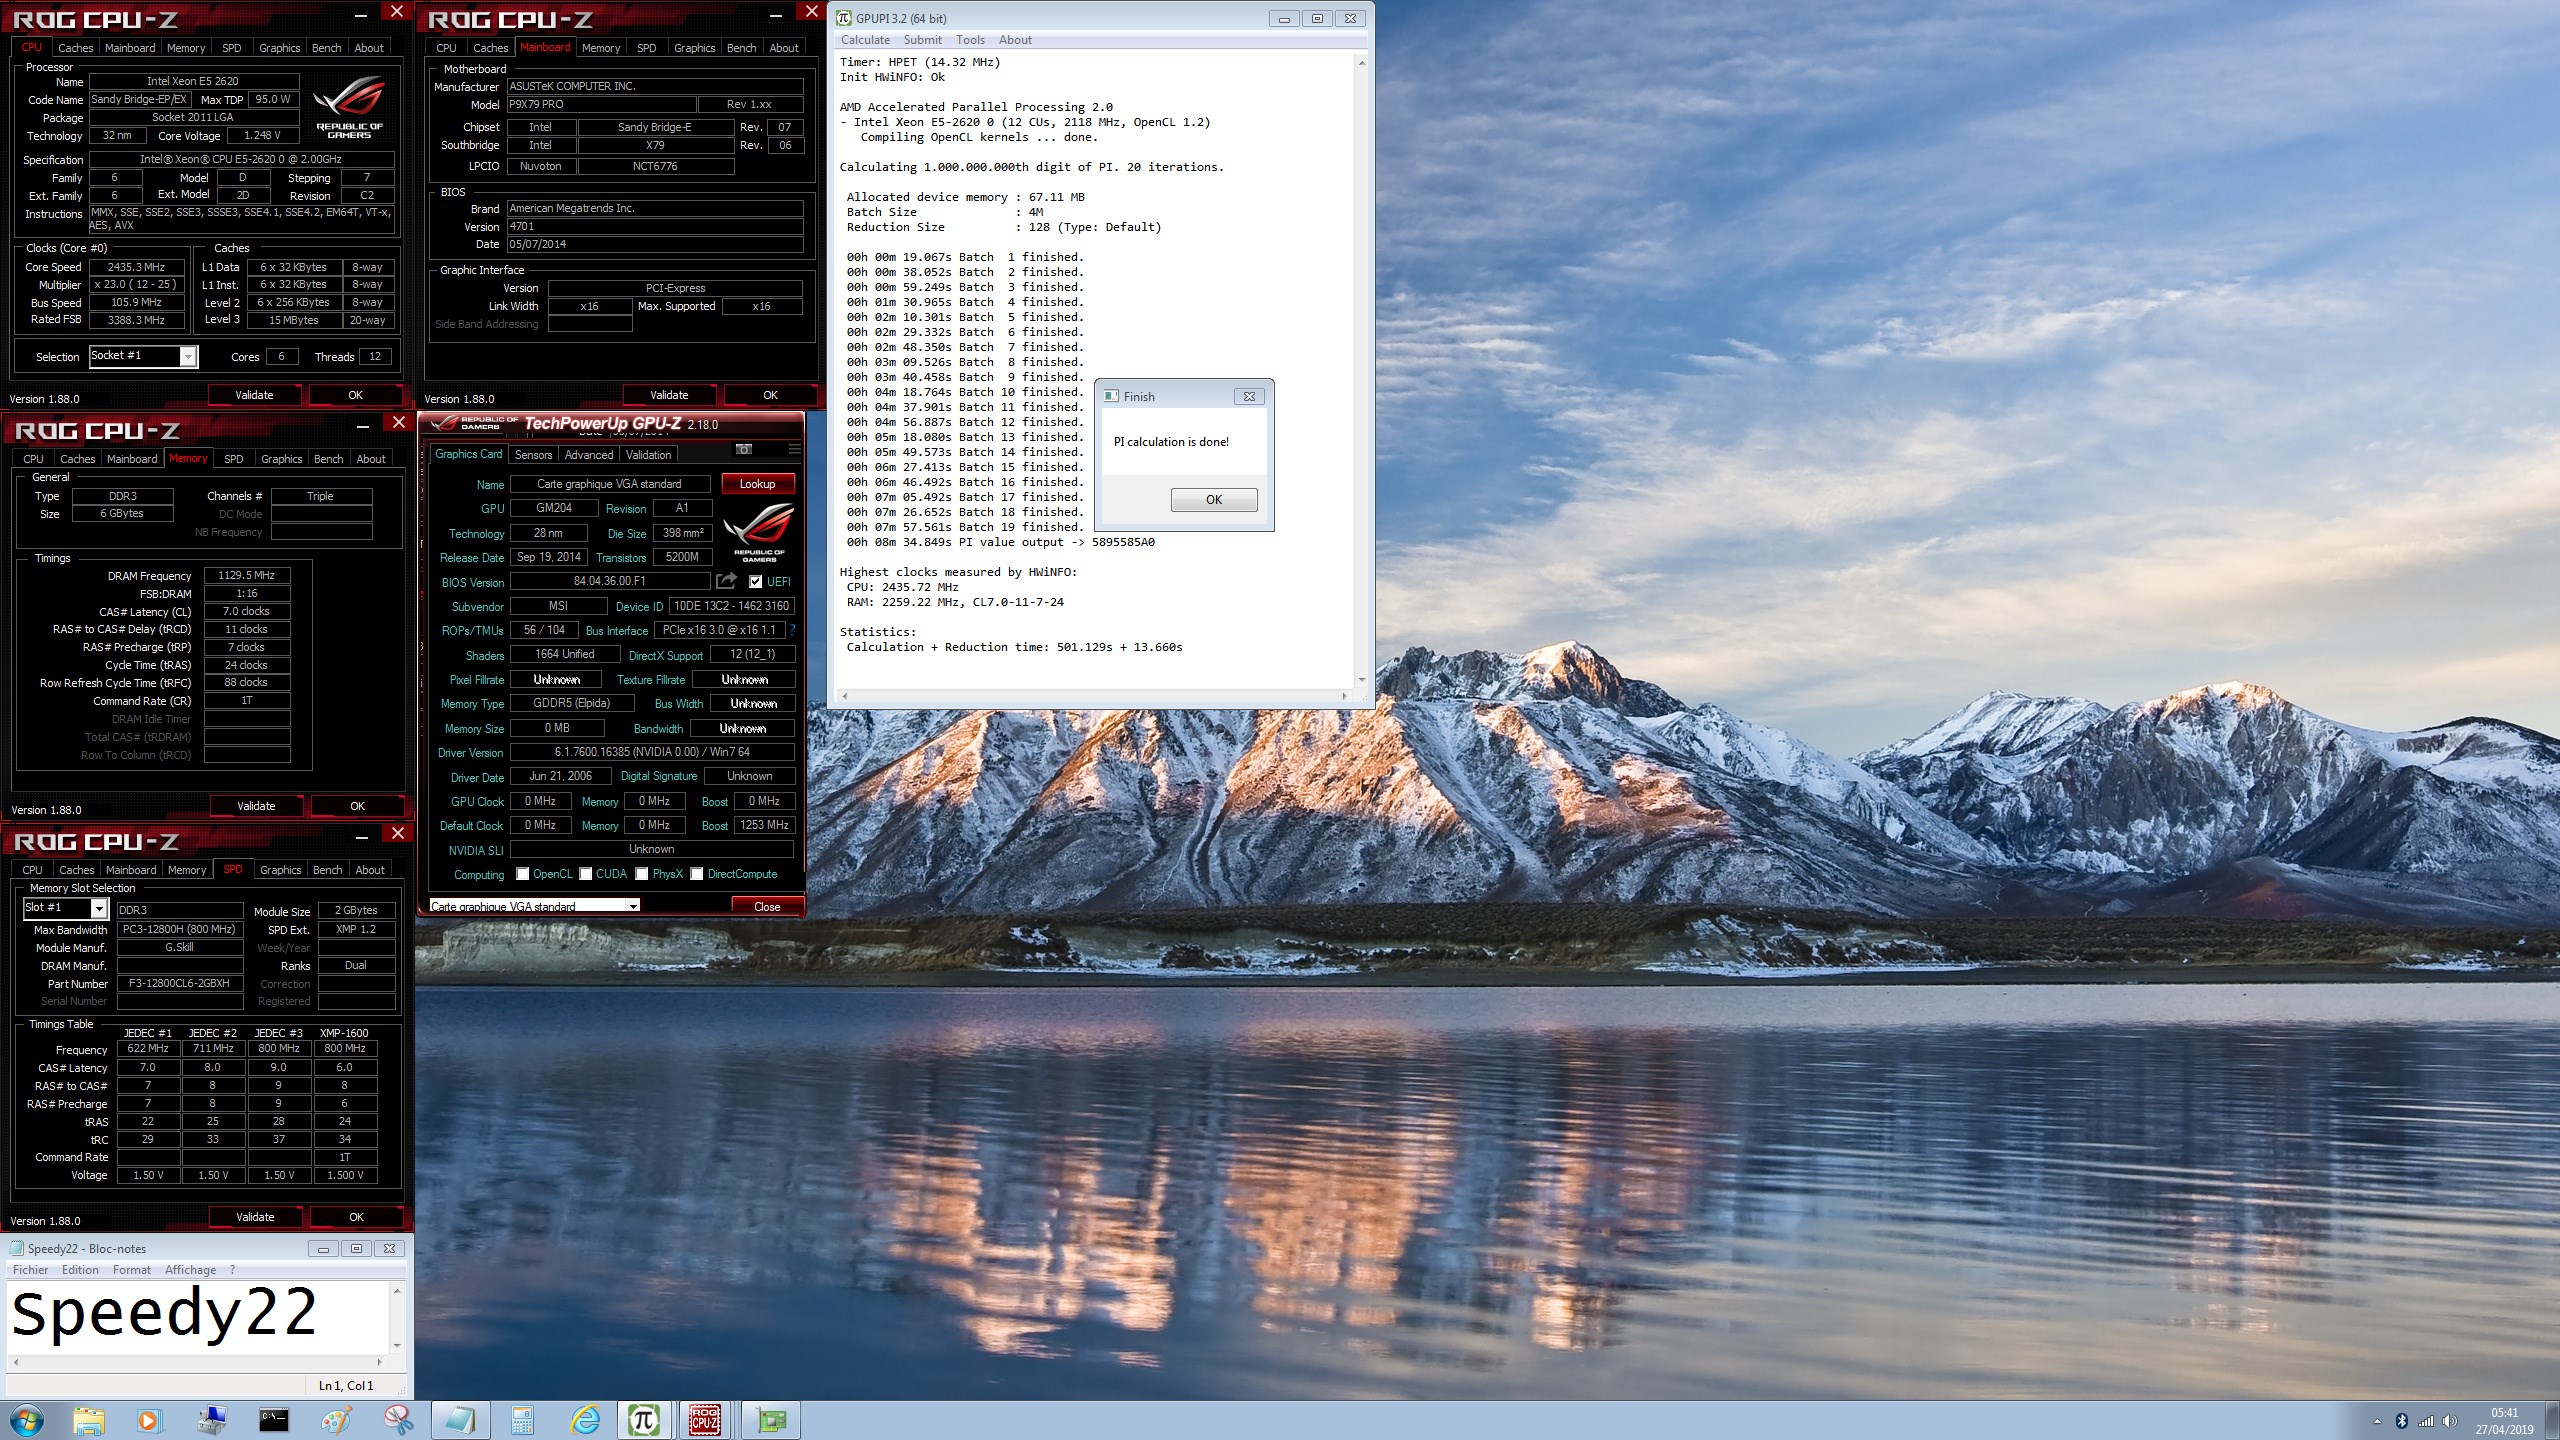Click the Close button in GPU-Z
2560x1440 pixels.
point(767,906)
